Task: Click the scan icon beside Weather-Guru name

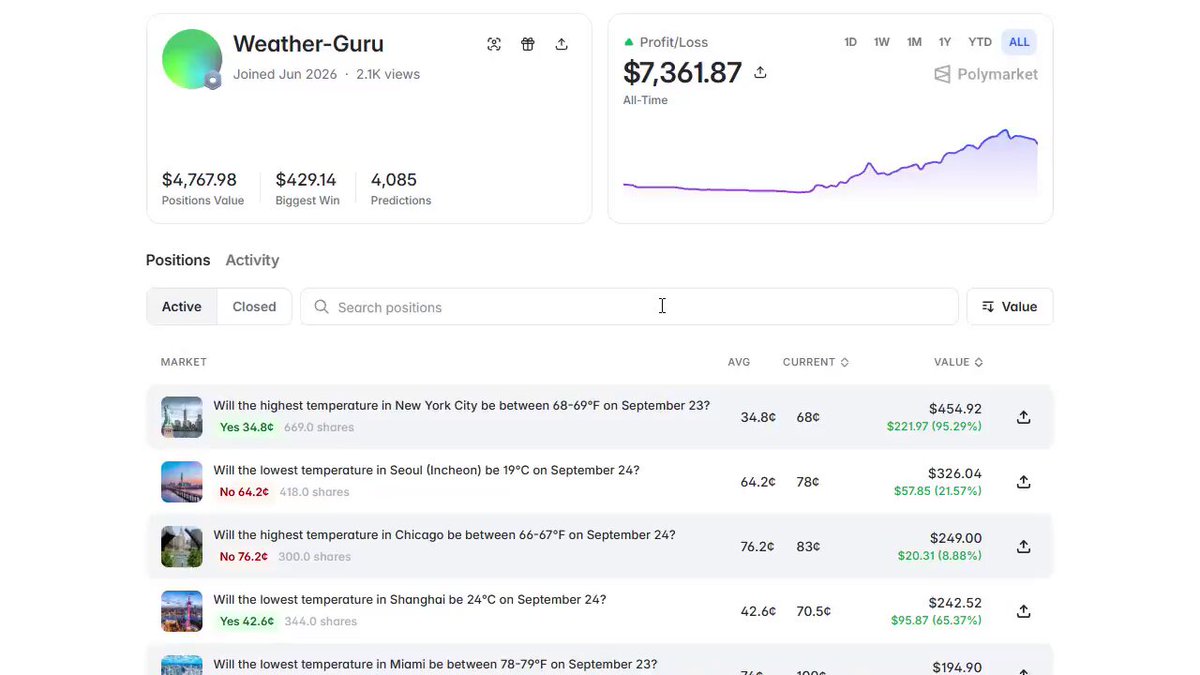Action: pyautogui.click(x=494, y=44)
